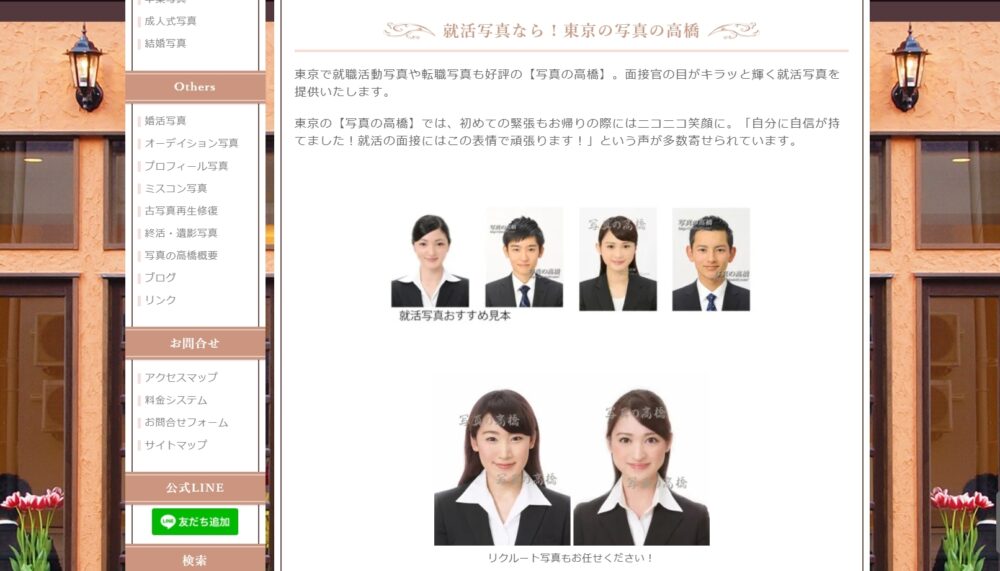Image resolution: width=1000 pixels, height=571 pixels.
Task: View 料金システム page
Action: pos(175,400)
